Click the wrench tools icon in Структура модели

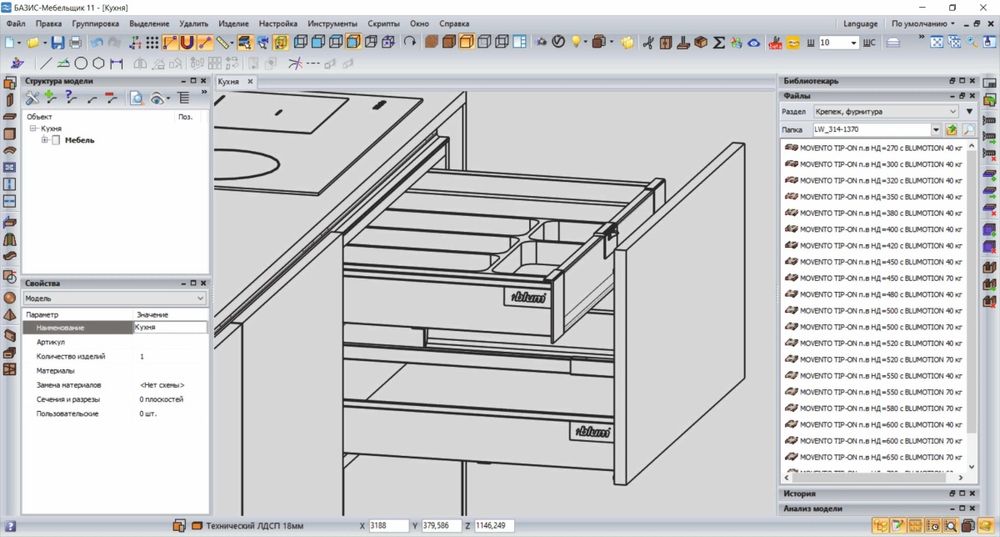pos(32,98)
